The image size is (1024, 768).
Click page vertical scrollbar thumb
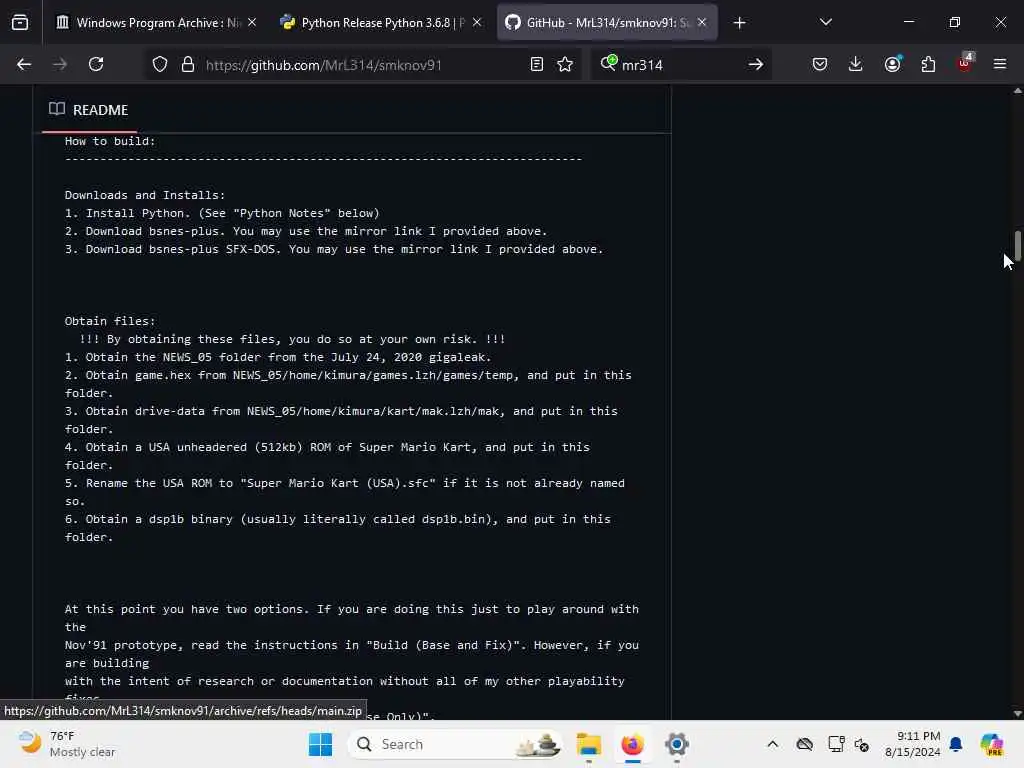point(1017,245)
